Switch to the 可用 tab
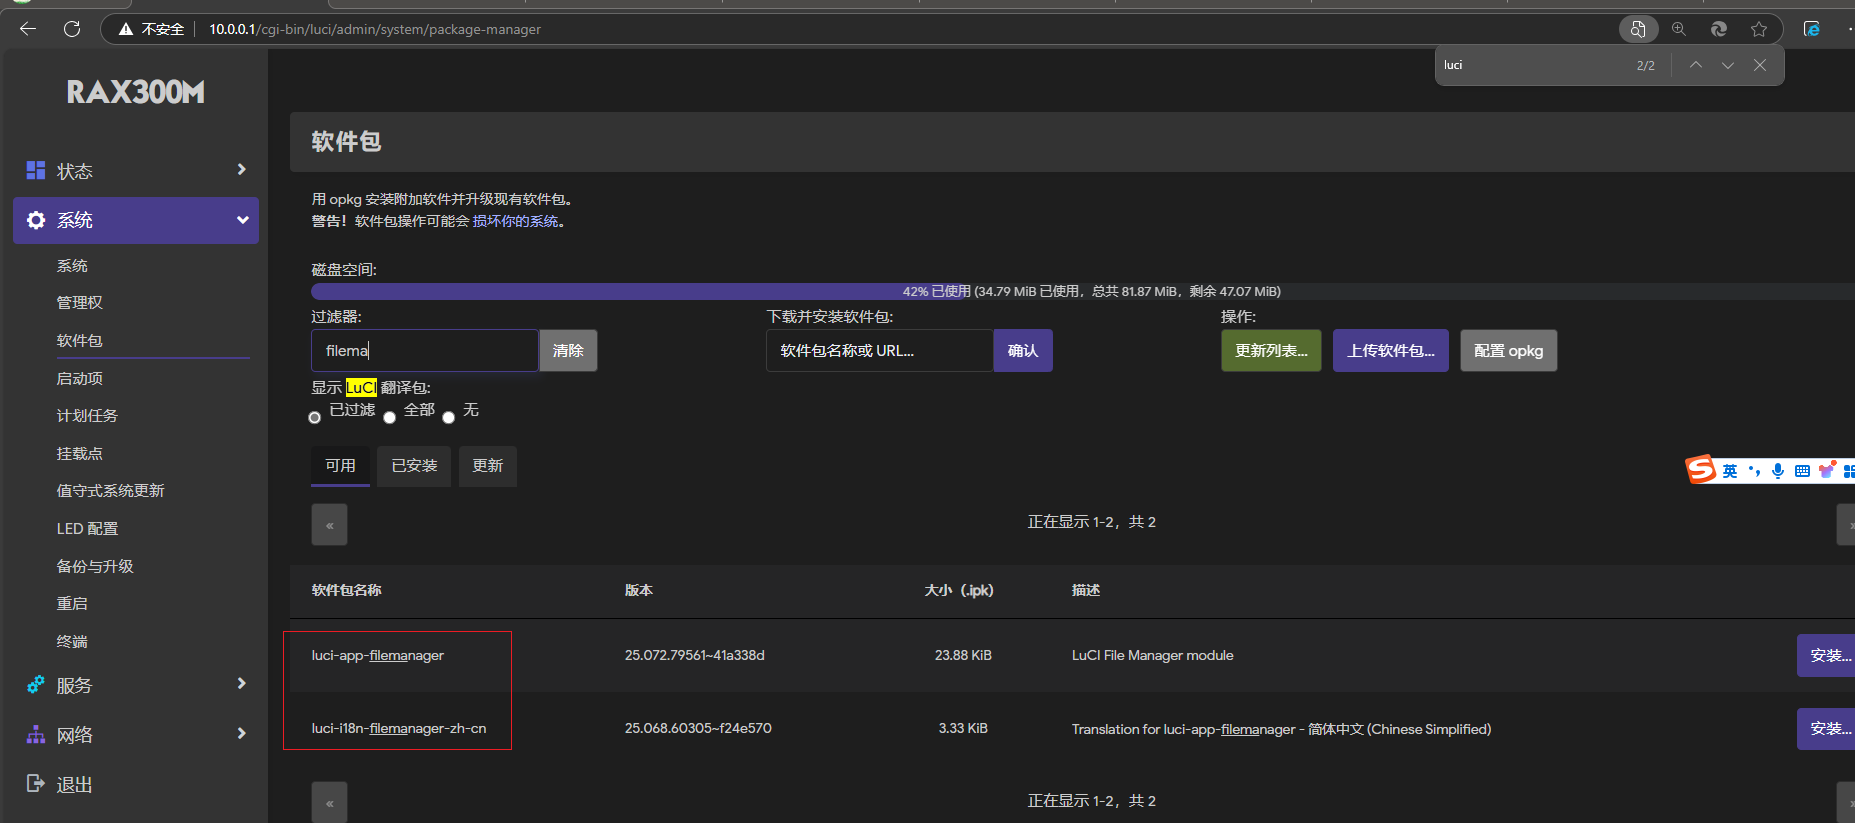The image size is (1855, 823). (x=340, y=466)
